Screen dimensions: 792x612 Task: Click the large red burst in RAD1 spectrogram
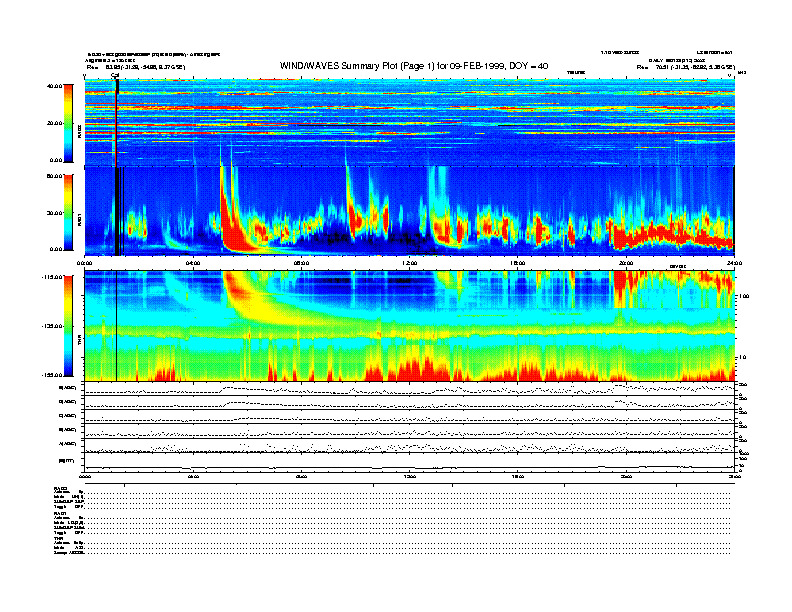coord(232,227)
